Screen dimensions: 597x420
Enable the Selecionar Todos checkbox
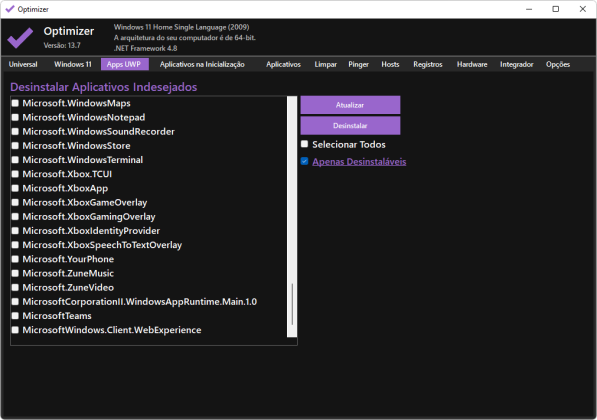click(305, 144)
